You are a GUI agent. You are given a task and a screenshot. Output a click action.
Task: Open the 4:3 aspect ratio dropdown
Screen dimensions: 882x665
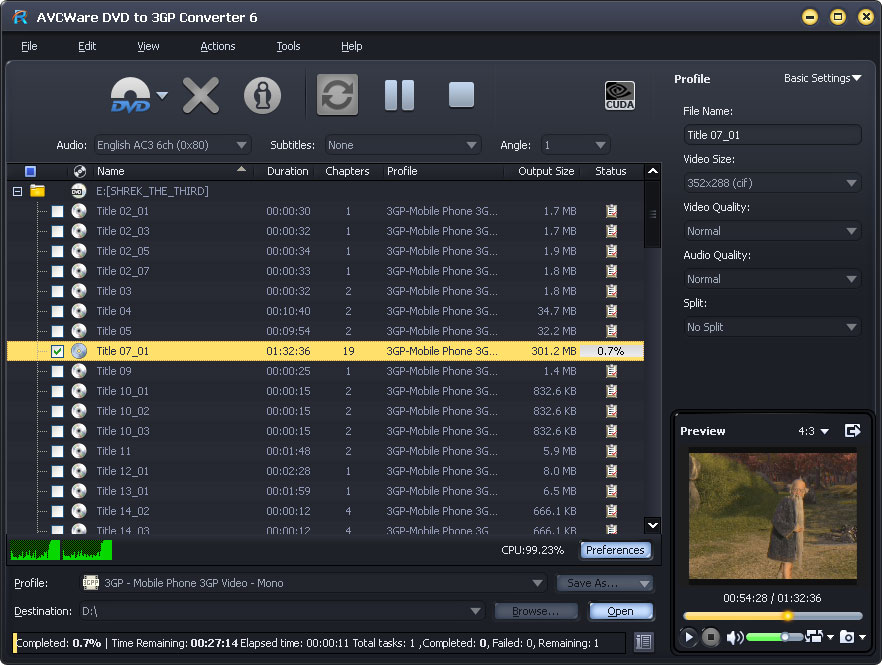(x=813, y=431)
